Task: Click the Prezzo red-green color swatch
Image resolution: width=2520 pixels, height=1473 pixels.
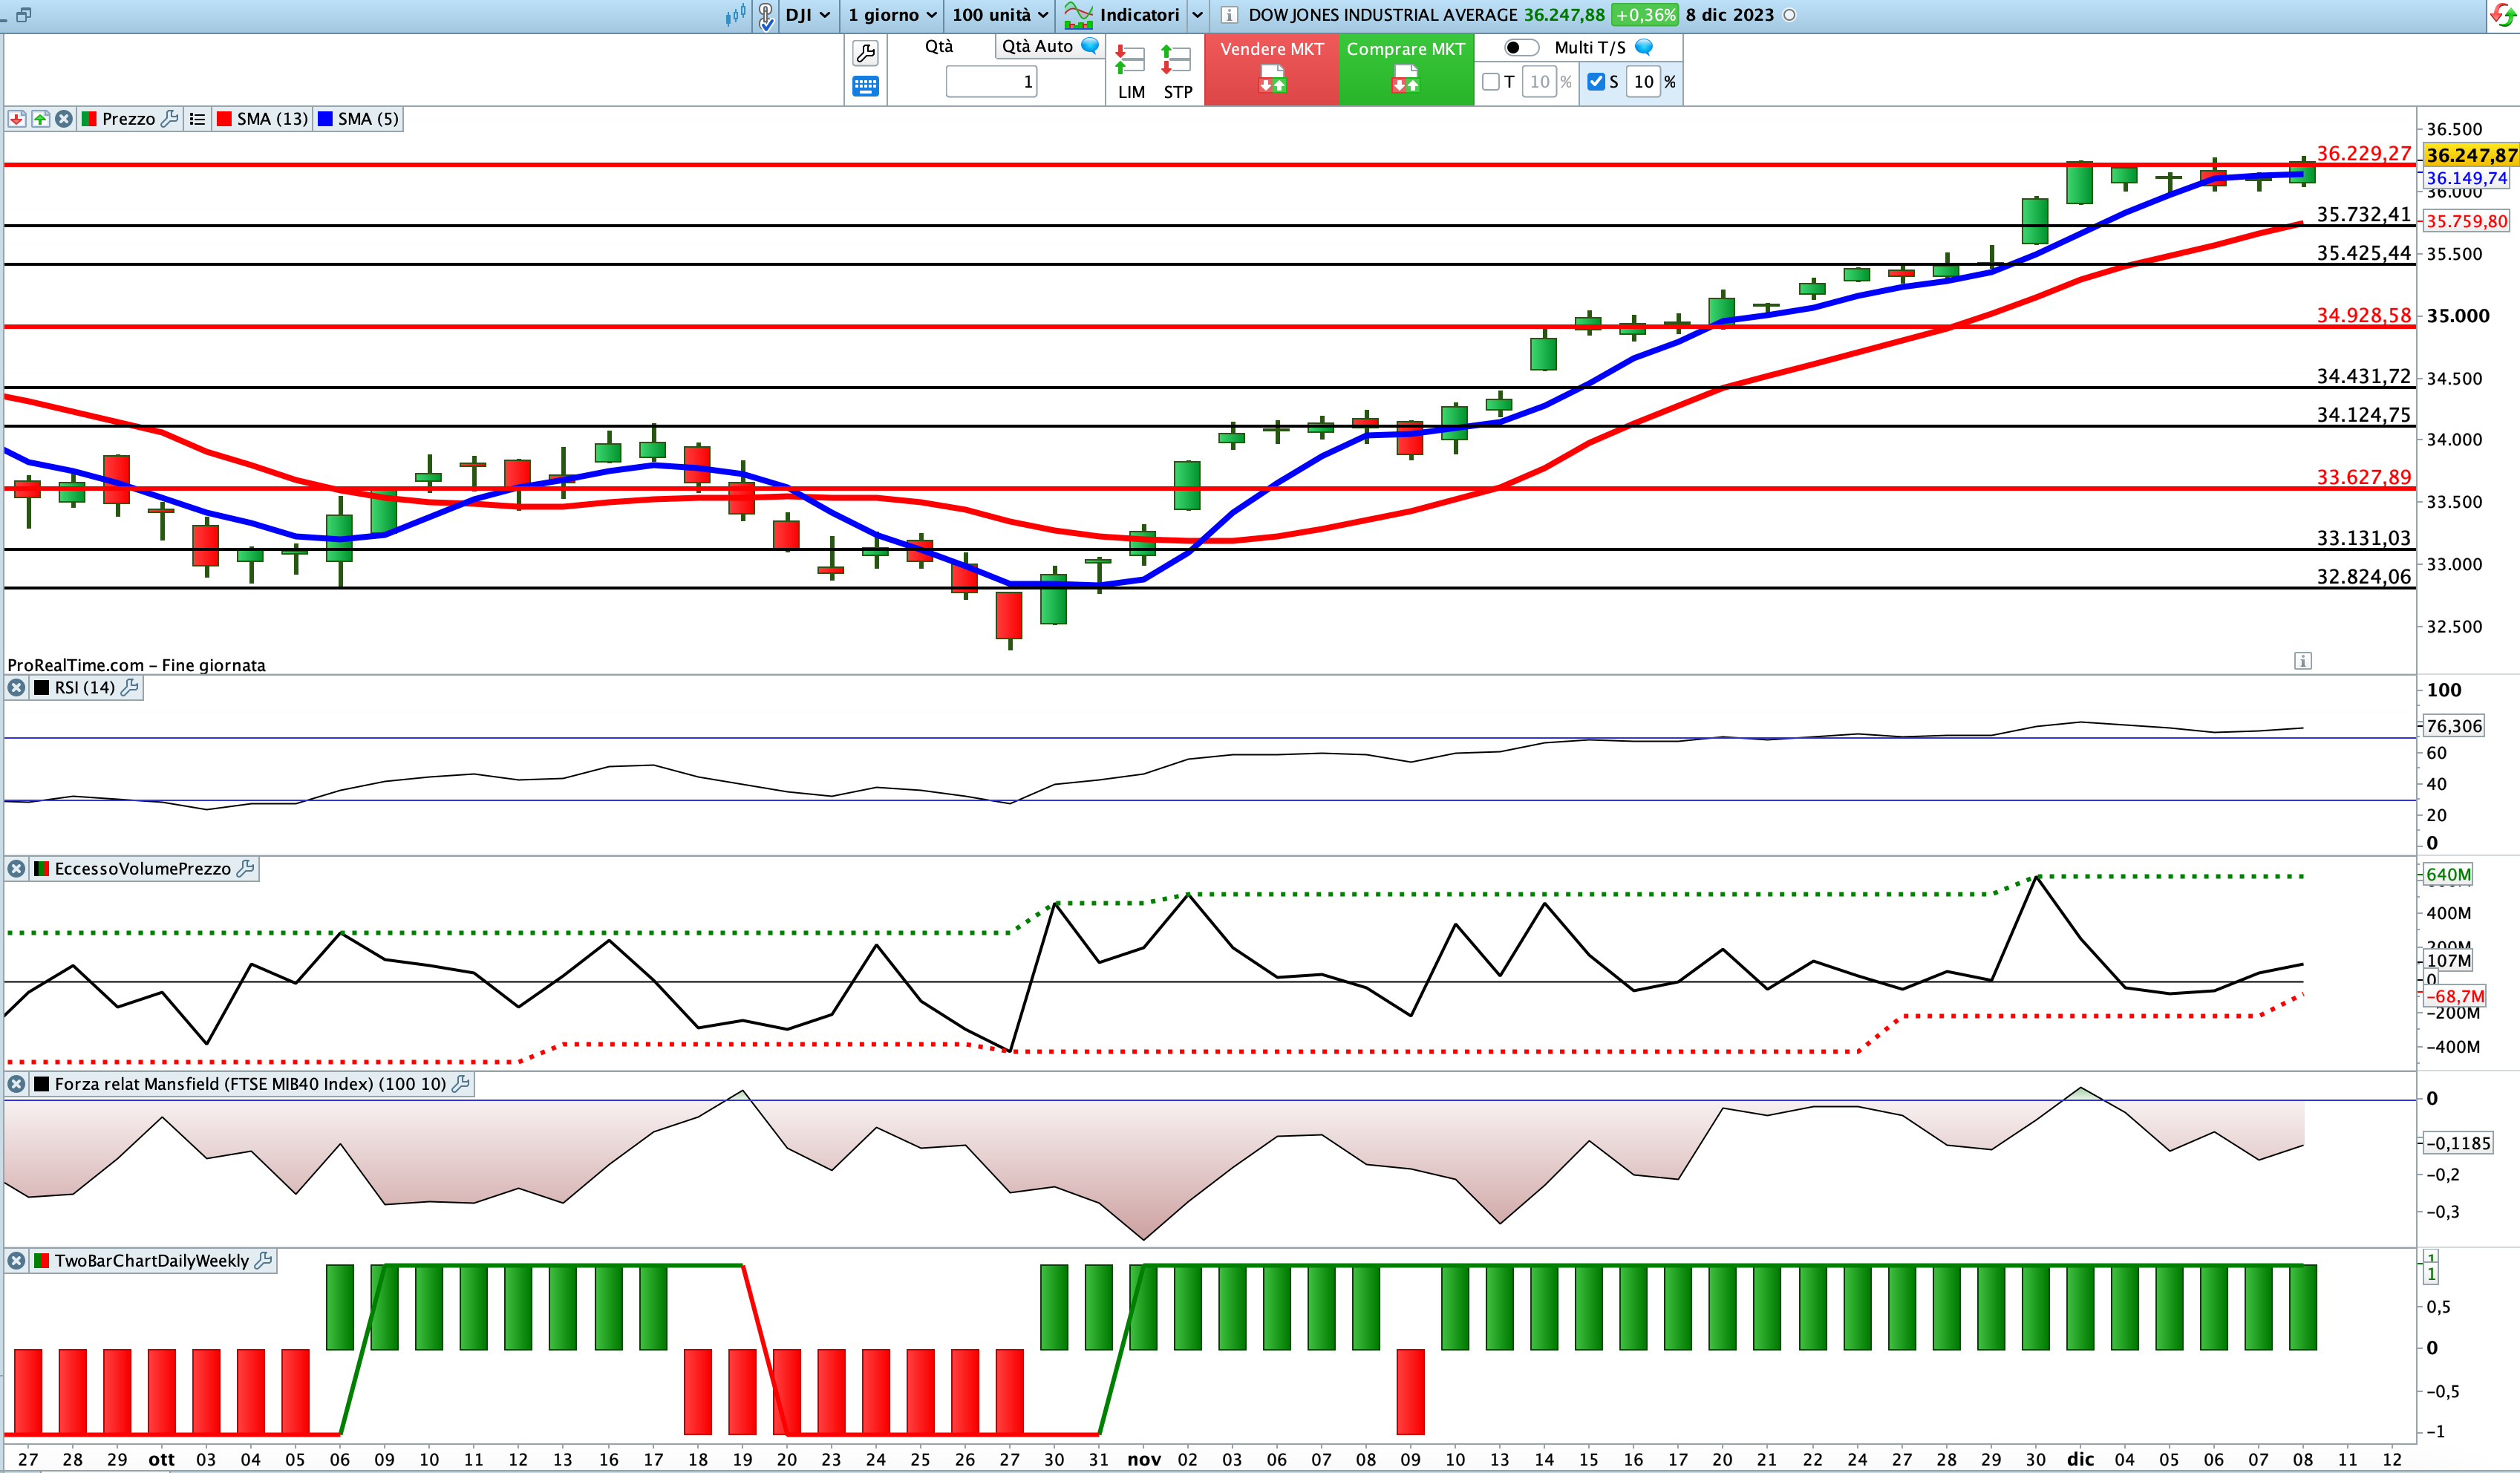Action: click(x=89, y=119)
